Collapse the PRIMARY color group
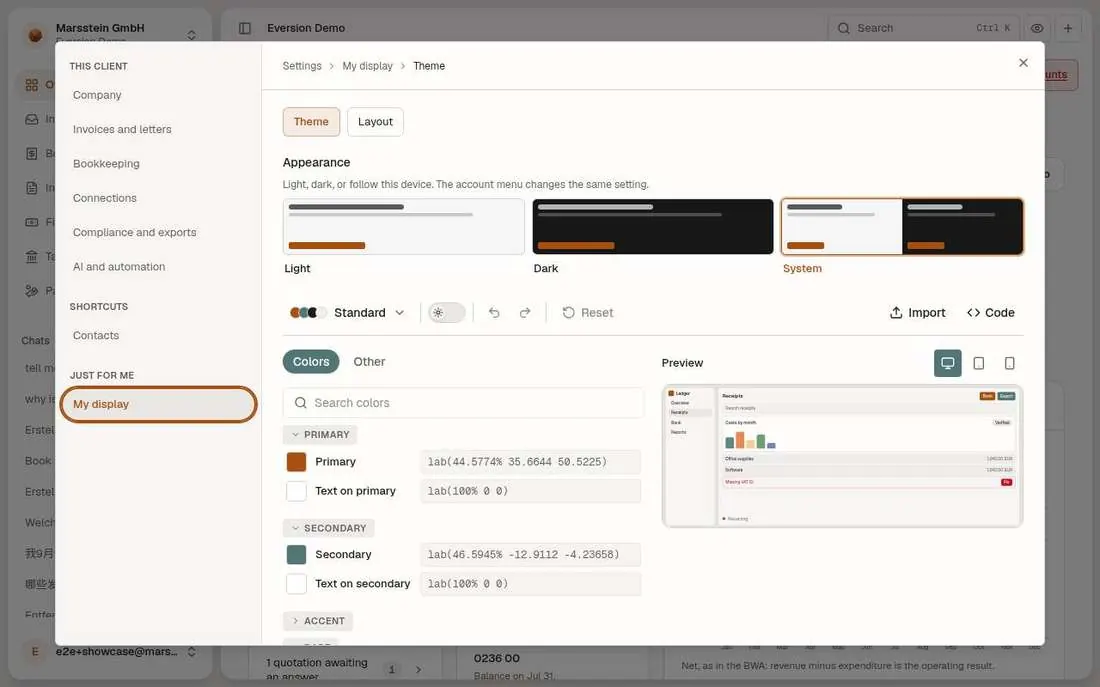This screenshot has width=1100, height=687. [320, 434]
